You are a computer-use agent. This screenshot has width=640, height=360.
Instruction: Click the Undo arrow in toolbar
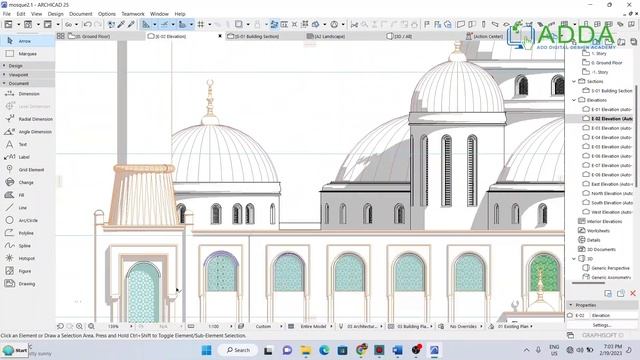click(87, 24)
